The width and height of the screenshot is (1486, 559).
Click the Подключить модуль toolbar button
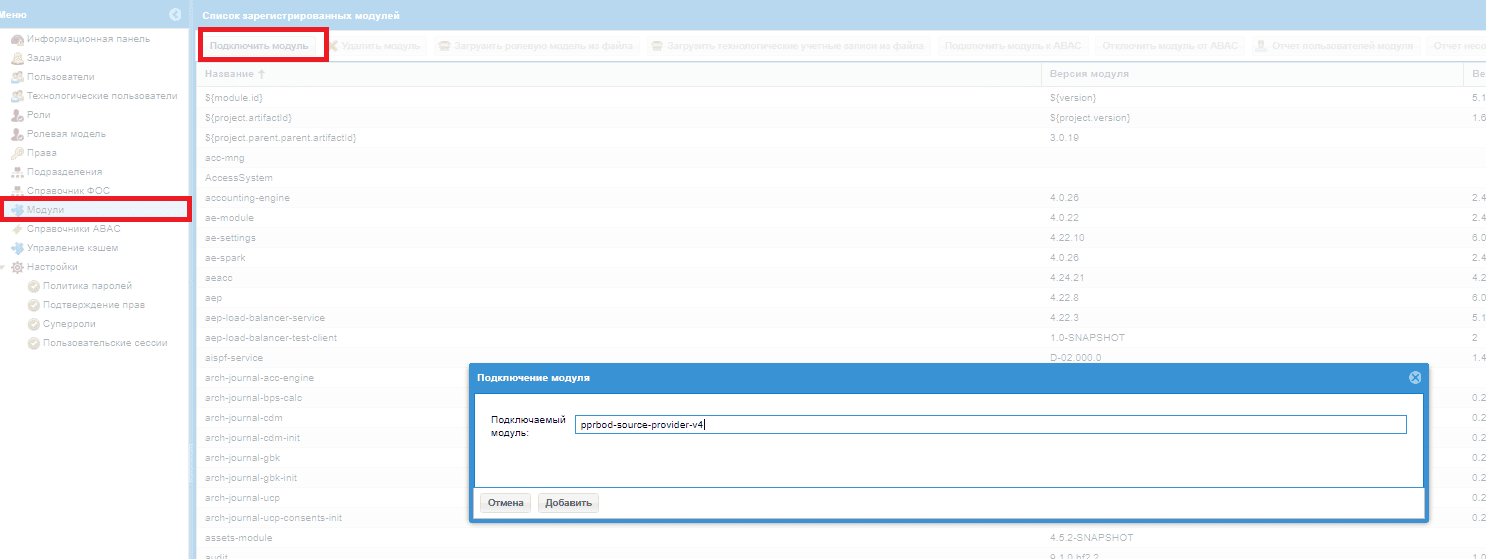point(259,46)
